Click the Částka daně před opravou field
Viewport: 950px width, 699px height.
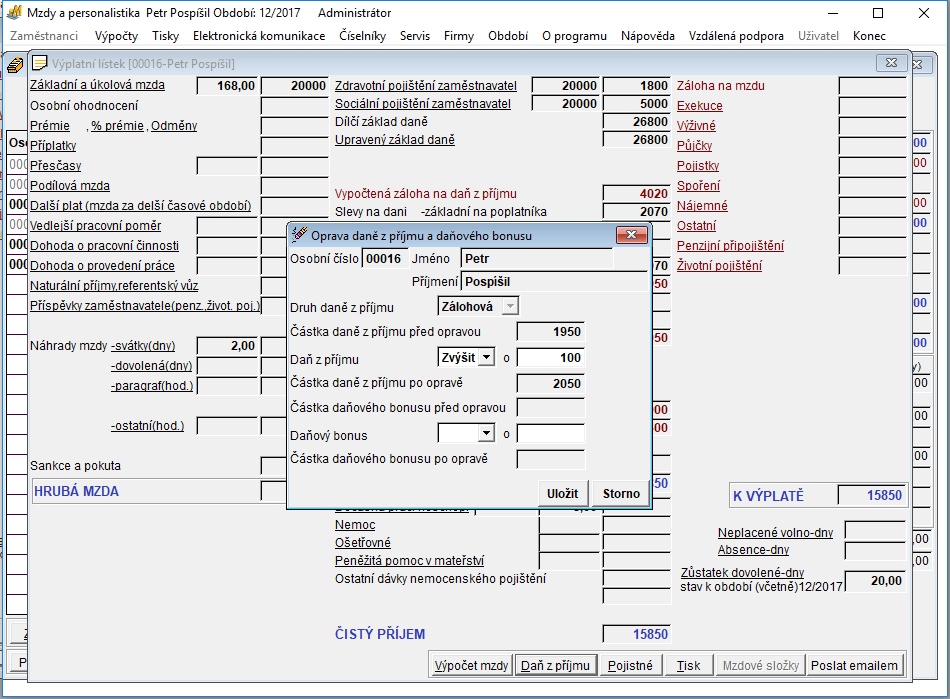[551, 332]
